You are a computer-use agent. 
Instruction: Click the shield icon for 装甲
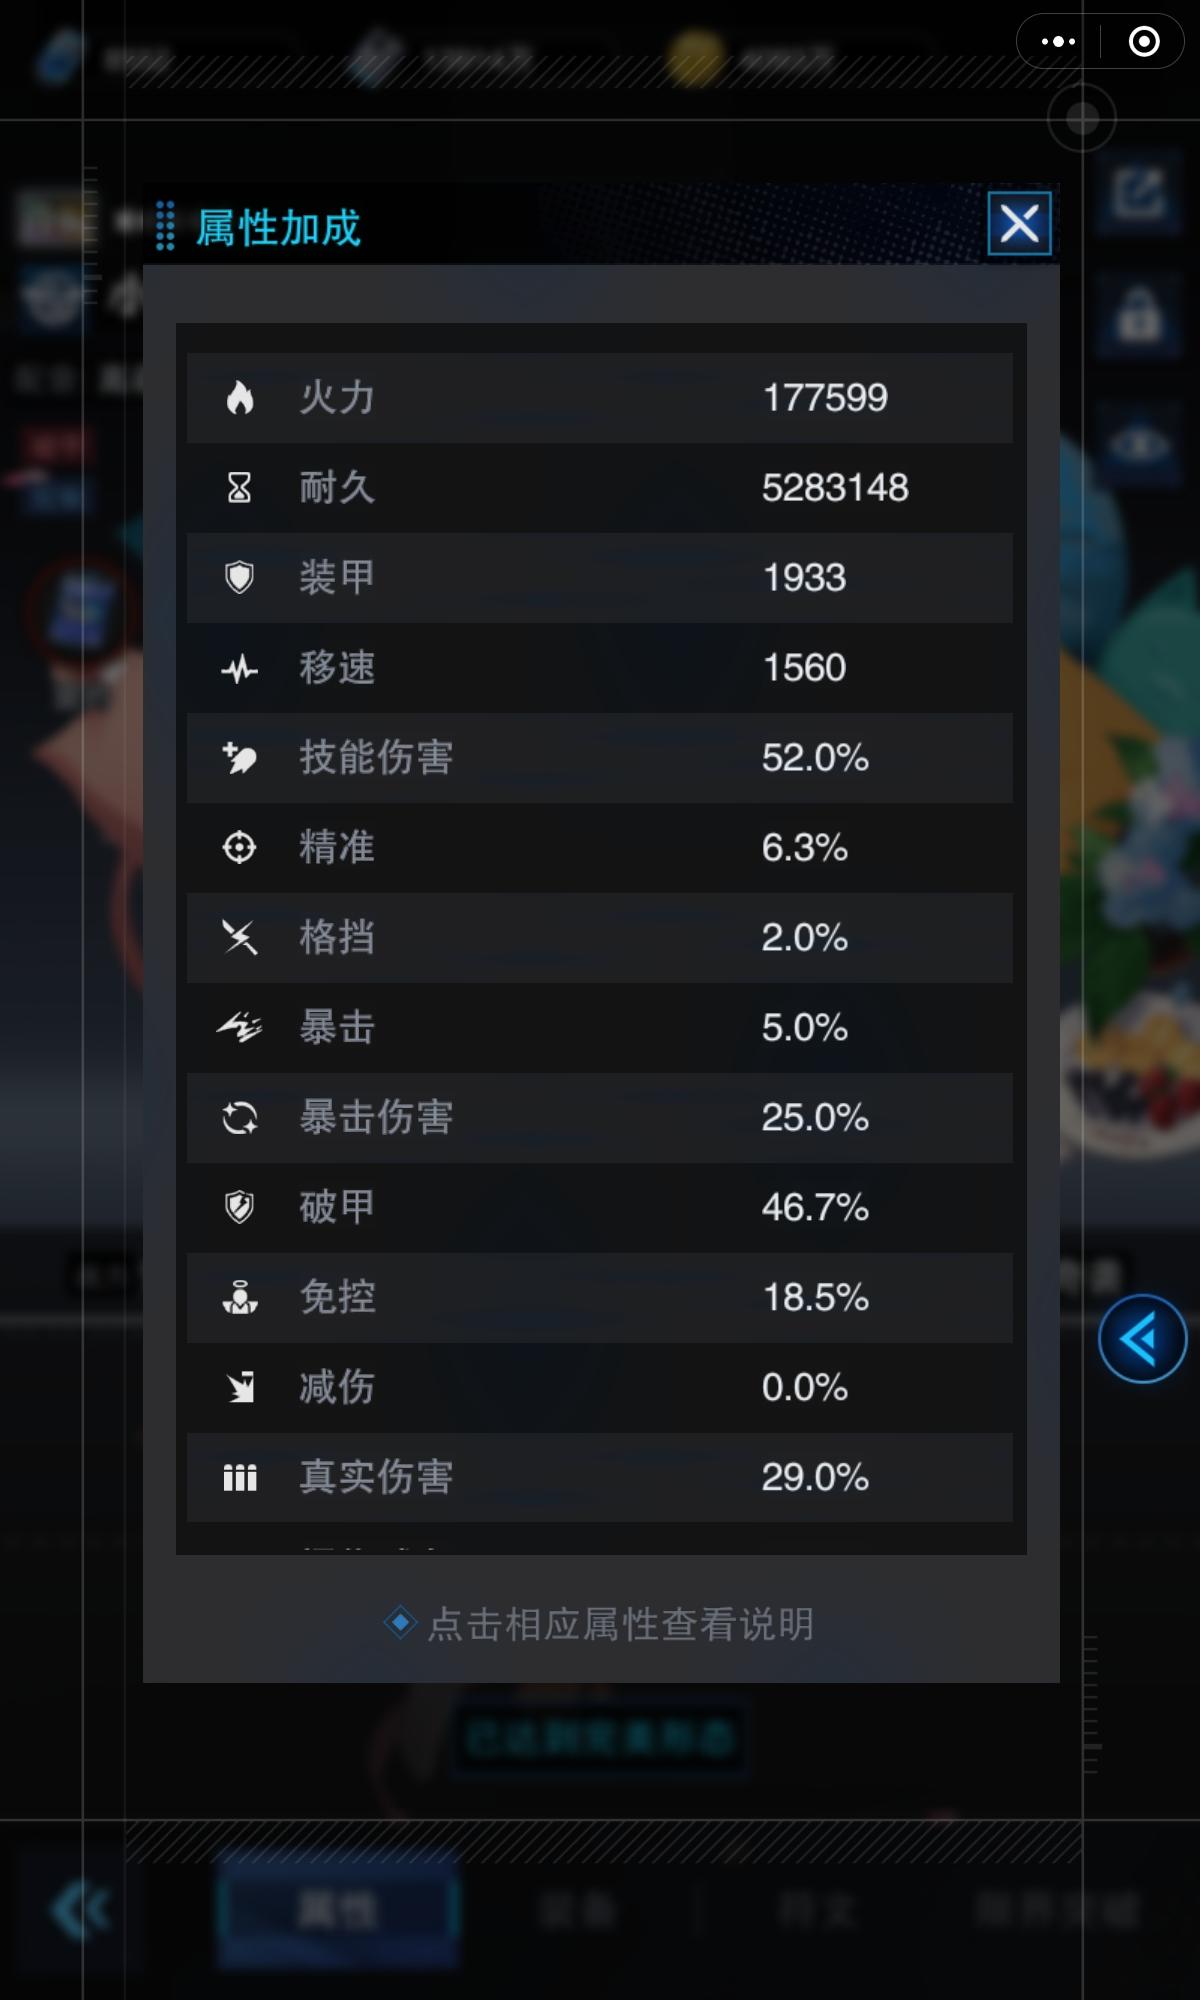(240, 578)
